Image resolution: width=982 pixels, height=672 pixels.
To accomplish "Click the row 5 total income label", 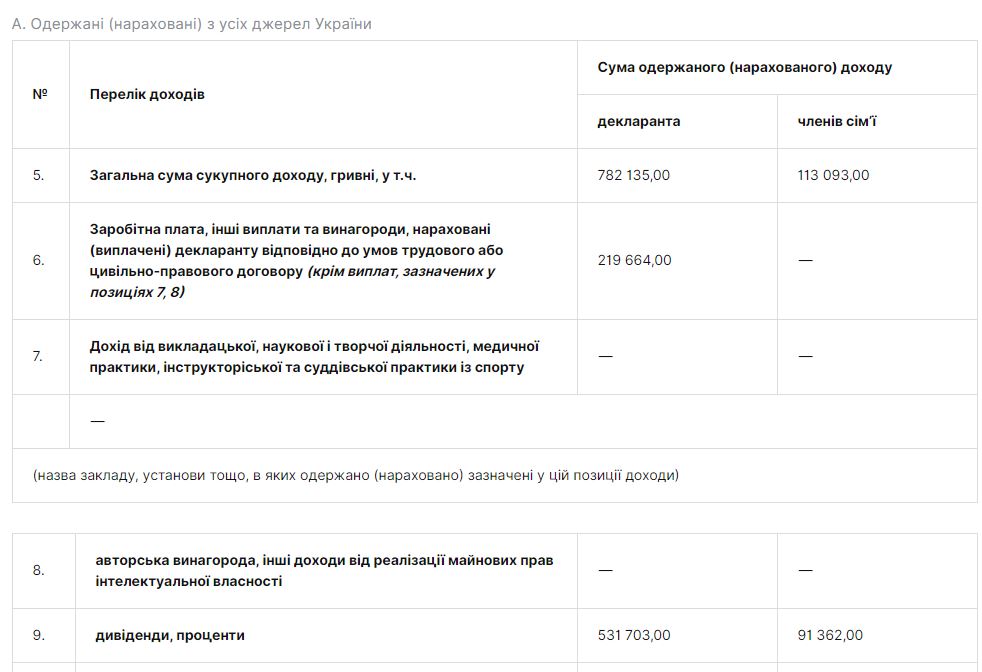I will click(x=252, y=175).
